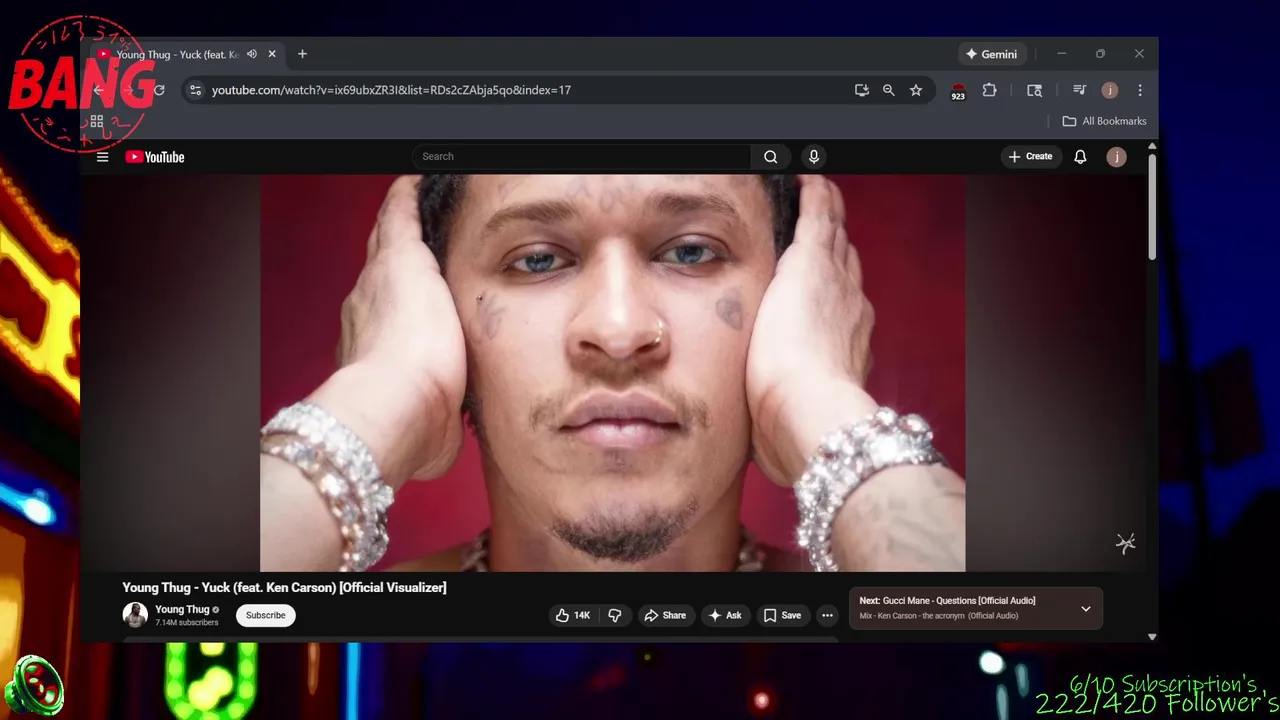Image resolution: width=1280 pixels, height=720 pixels.
Task: Open YouTube notifications bell
Action: [1080, 156]
